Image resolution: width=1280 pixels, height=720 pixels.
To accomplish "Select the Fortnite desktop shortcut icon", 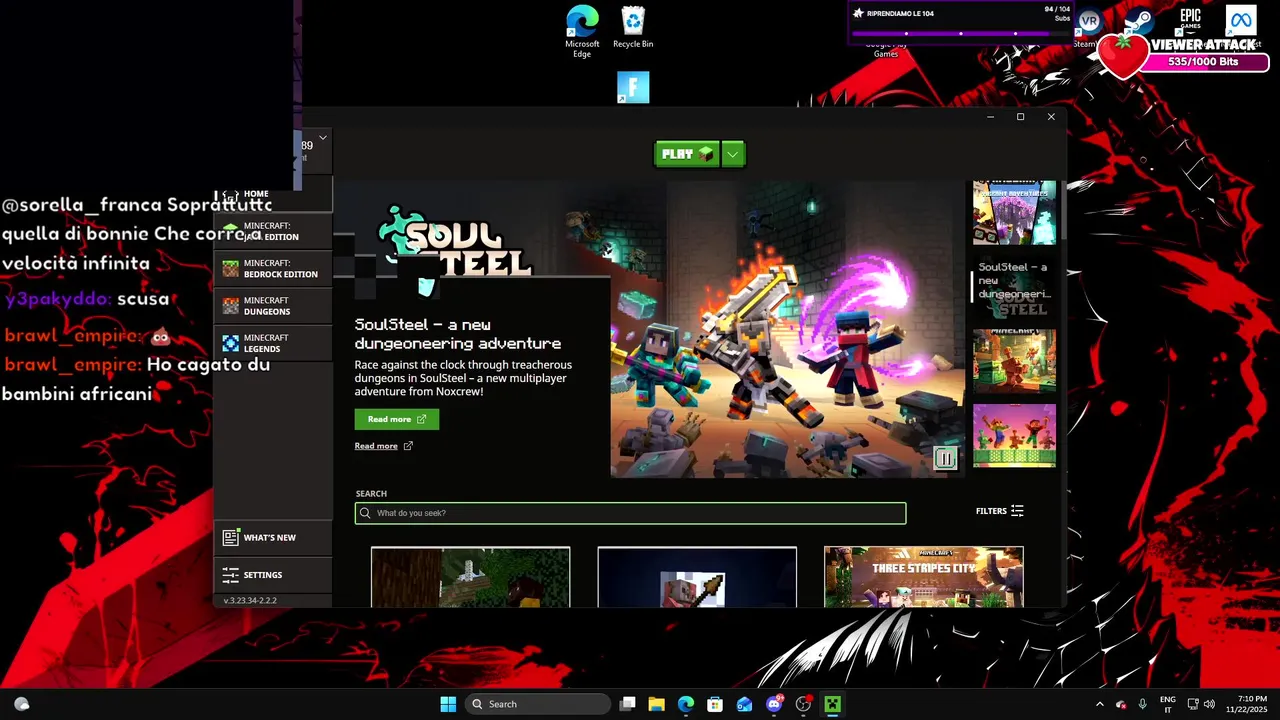I will click(x=633, y=87).
